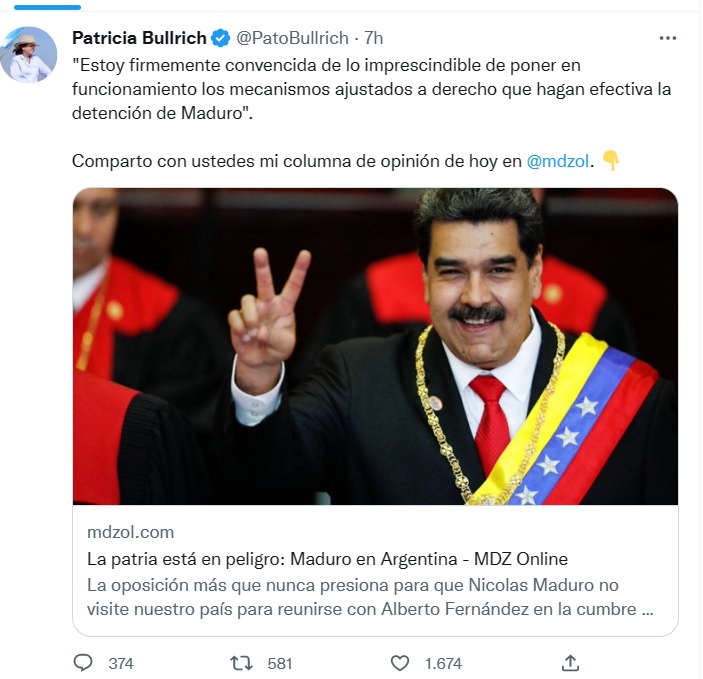Click the article description about Nicolas Maduro

(x=370, y=597)
